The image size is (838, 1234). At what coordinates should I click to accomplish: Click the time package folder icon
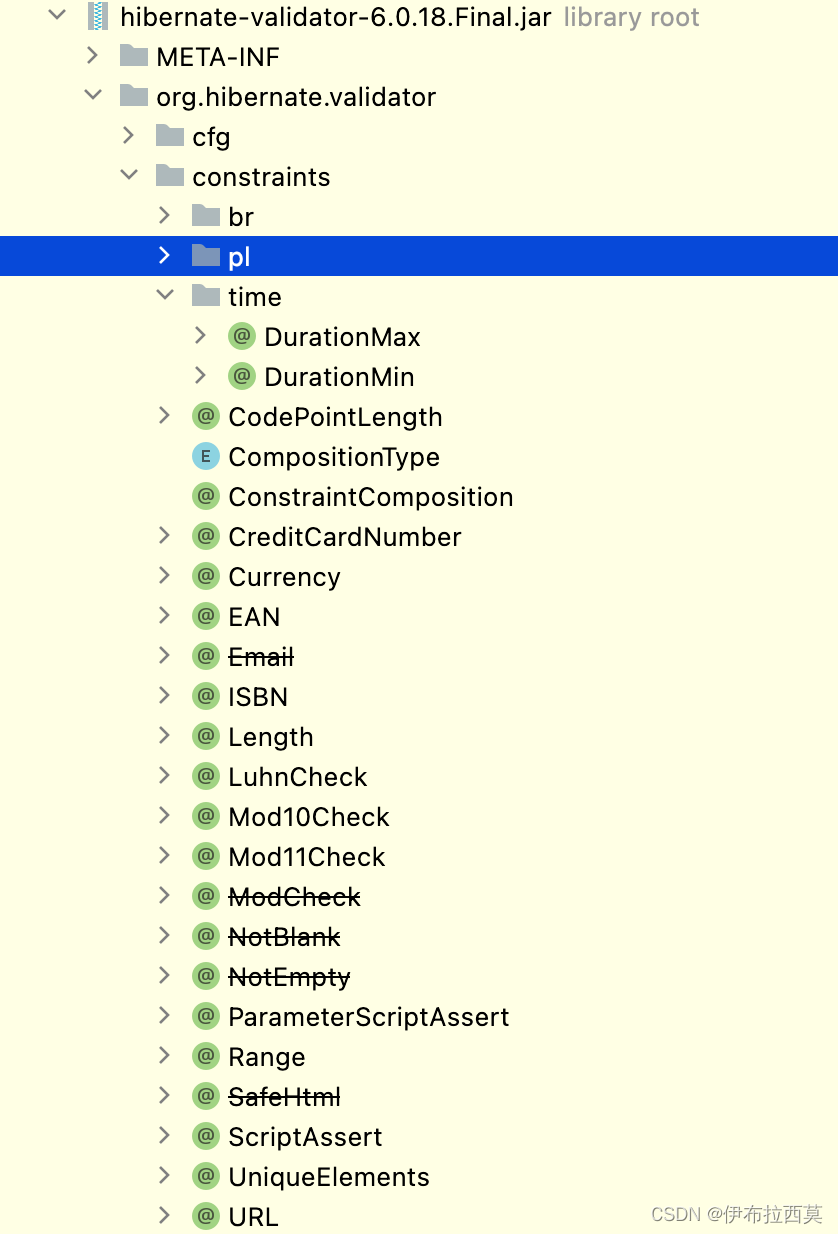click(x=206, y=296)
